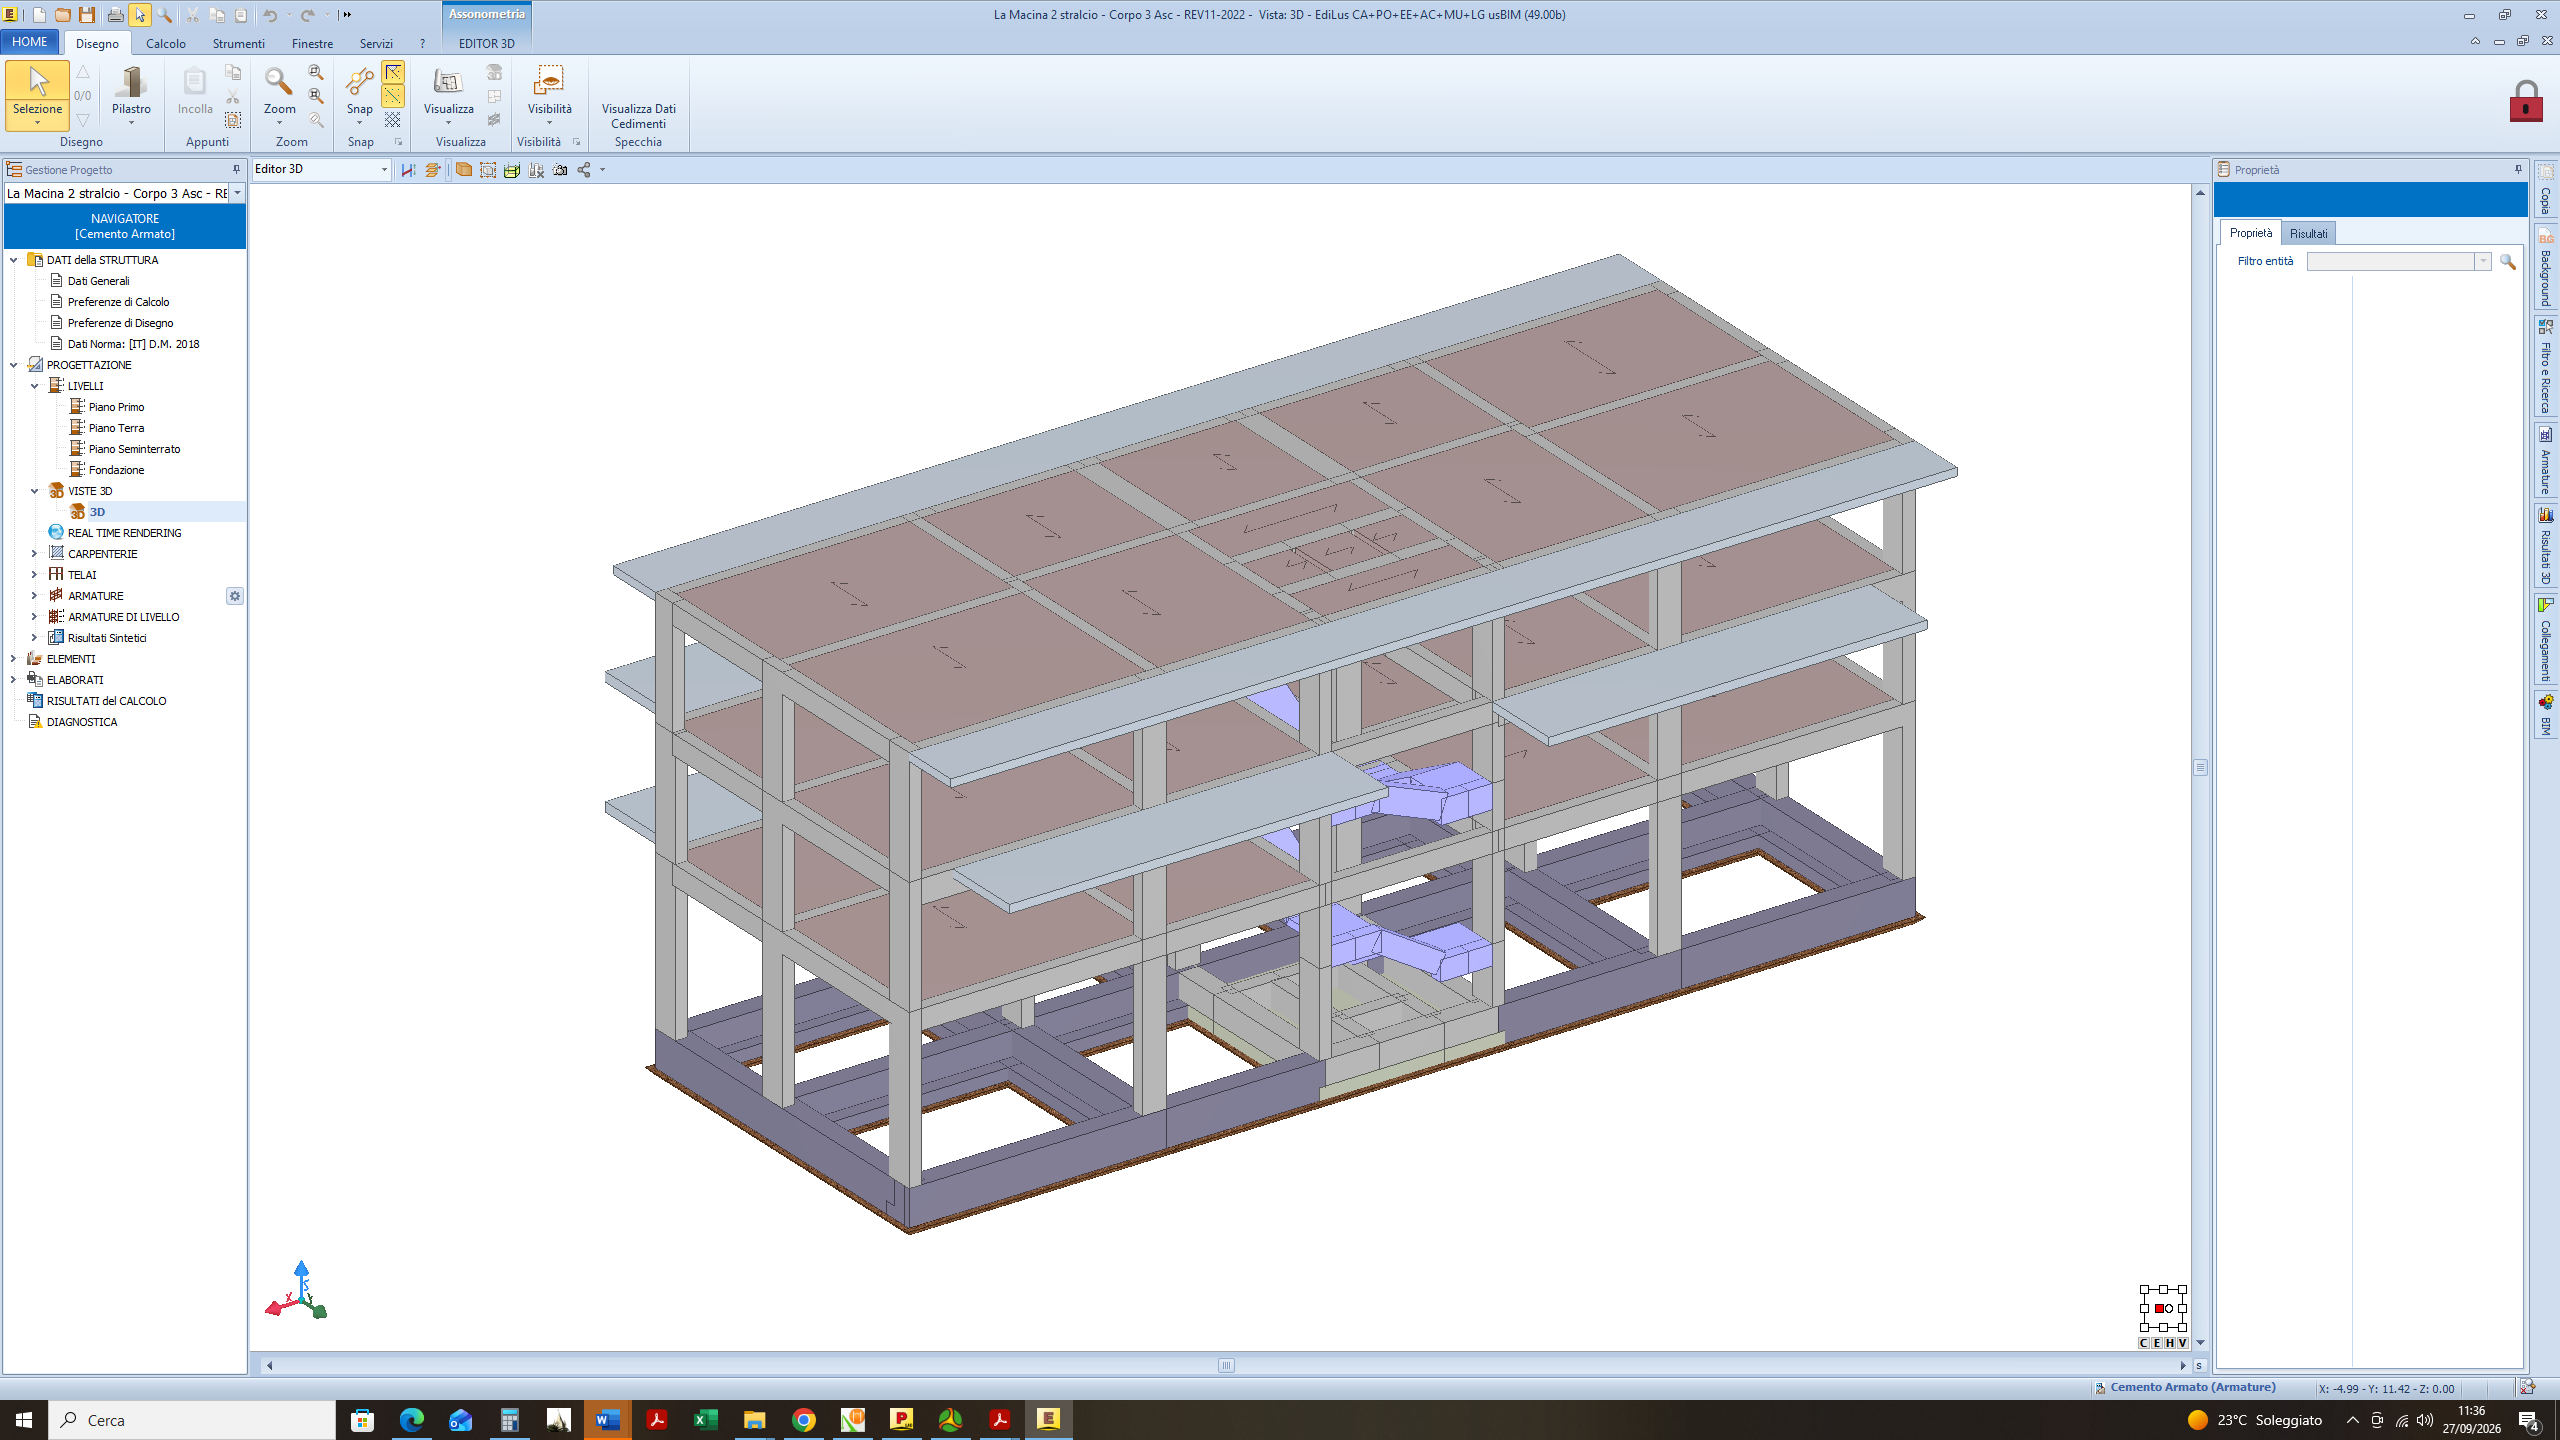Click the gear icon on the ARMATURE row
2560x1440 pixels.
click(x=235, y=596)
